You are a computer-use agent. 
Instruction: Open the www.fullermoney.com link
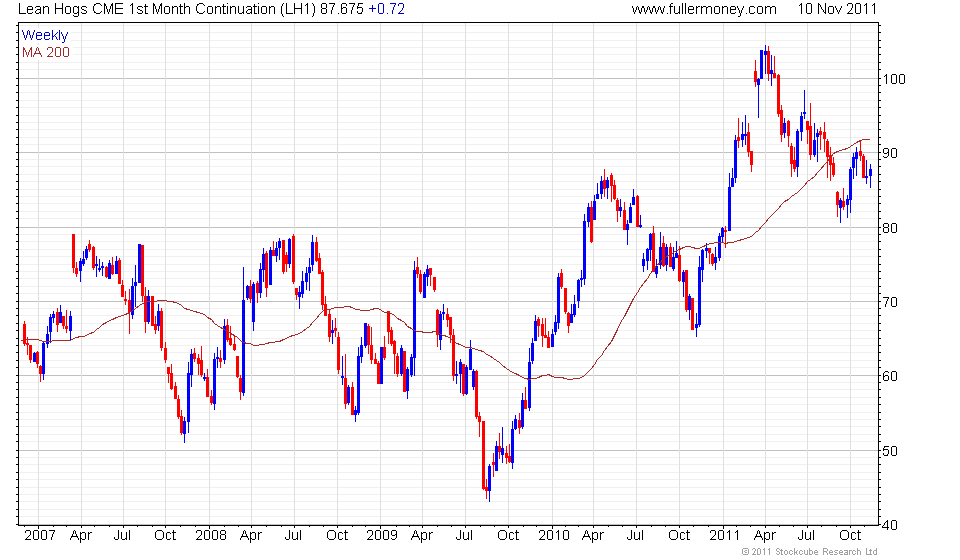click(x=704, y=9)
